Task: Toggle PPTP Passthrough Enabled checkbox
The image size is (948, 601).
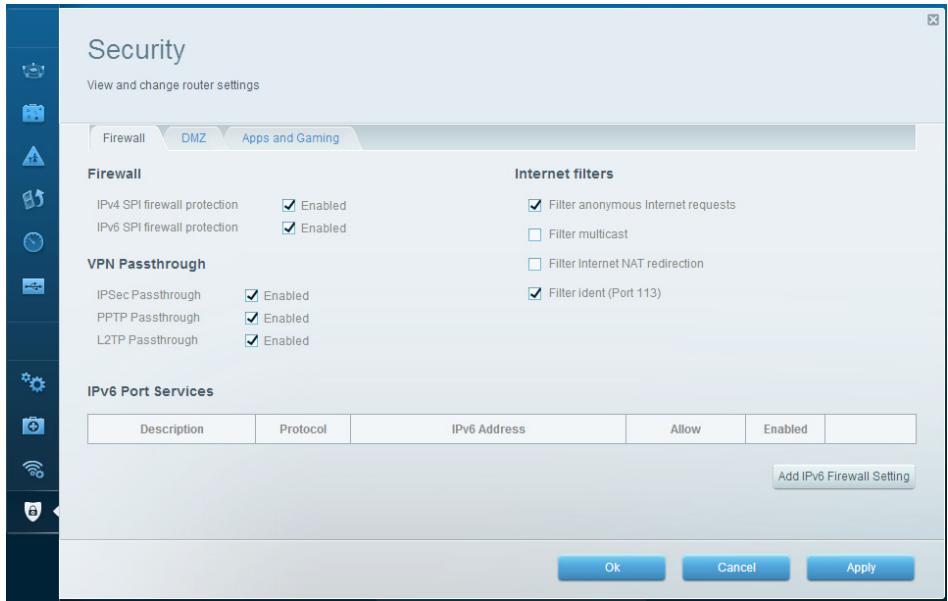Action: [x=252, y=318]
